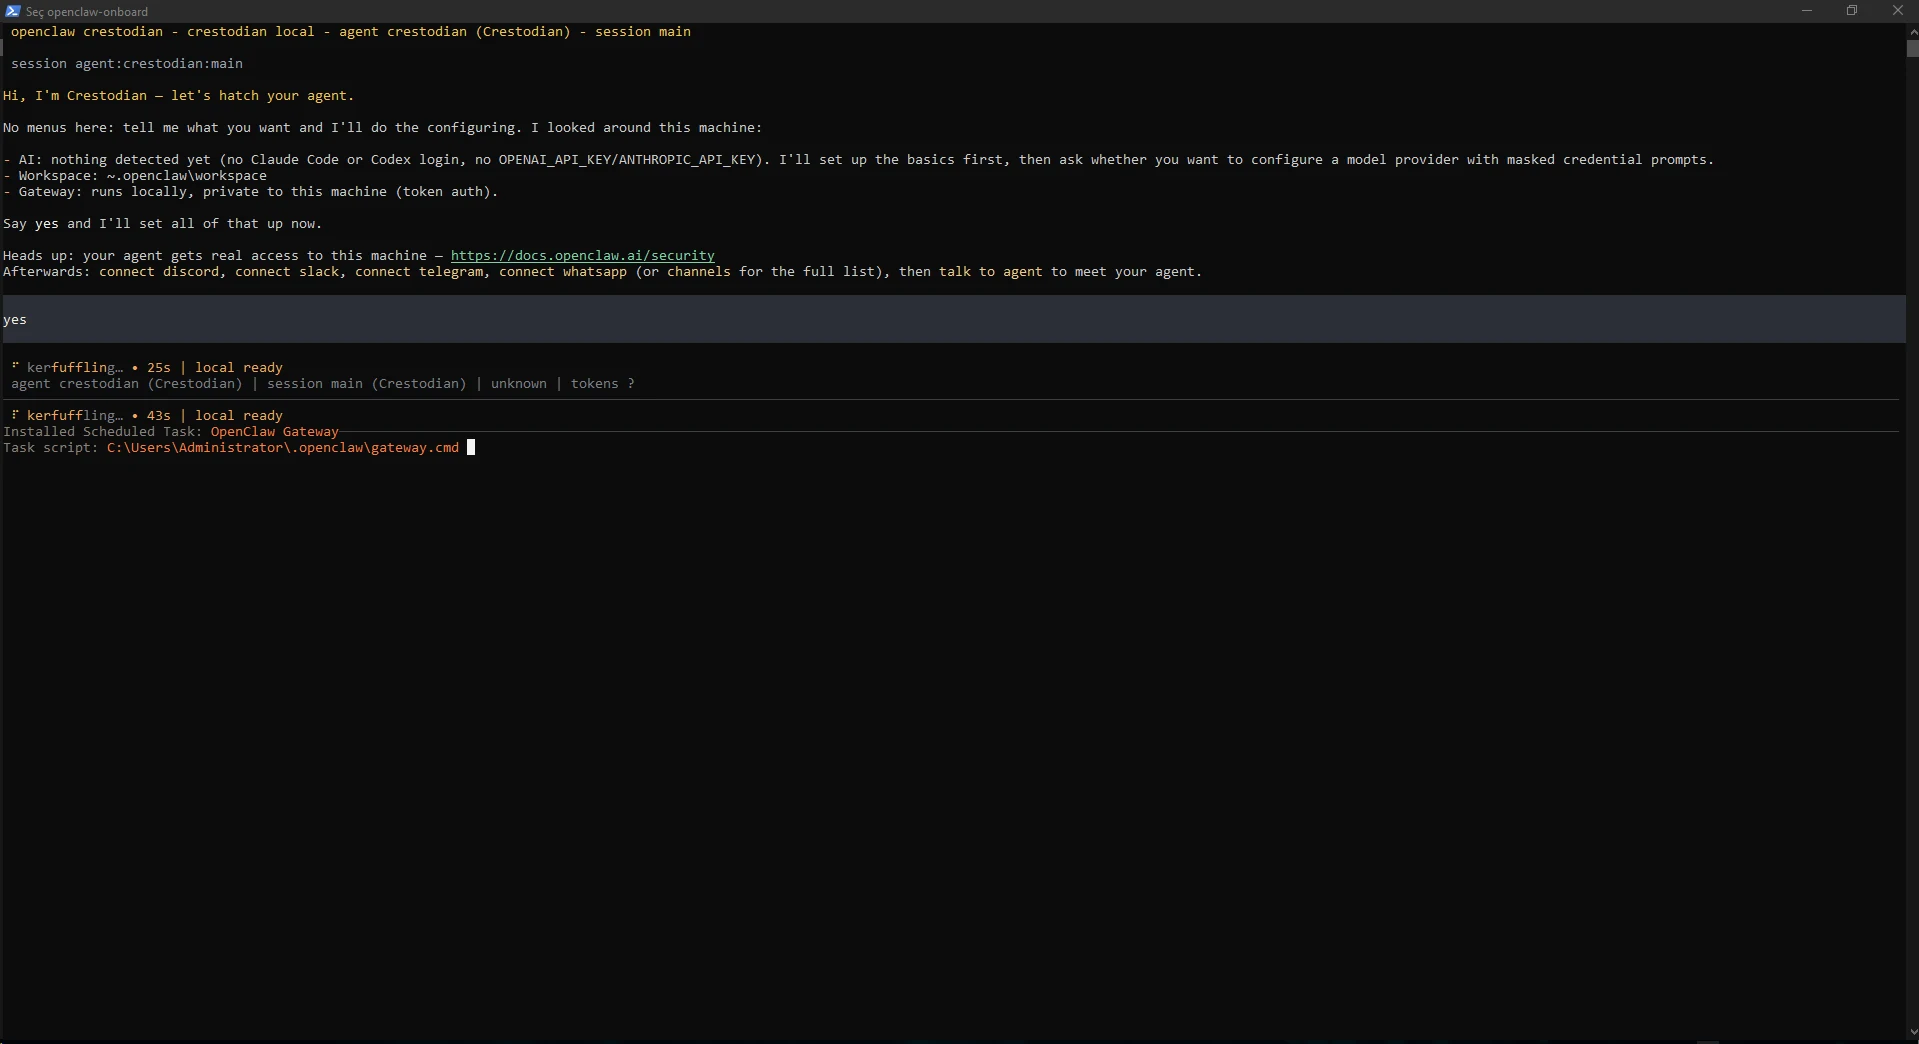This screenshot has height=1044, width=1919.
Task: Open the docs.openclaw.ai/security link
Action: click(x=582, y=256)
